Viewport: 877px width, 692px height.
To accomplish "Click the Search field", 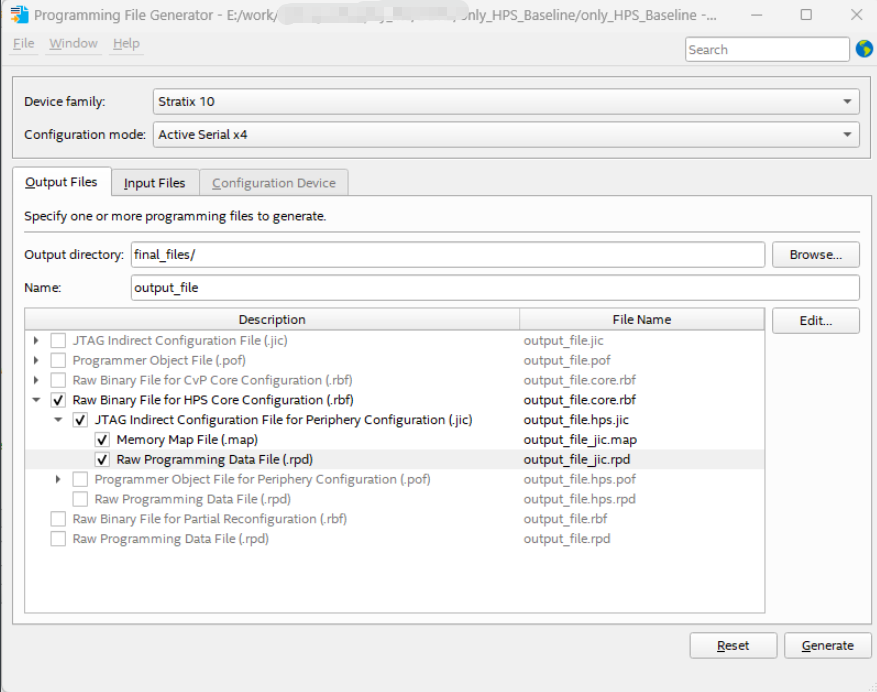I will 767,49.
